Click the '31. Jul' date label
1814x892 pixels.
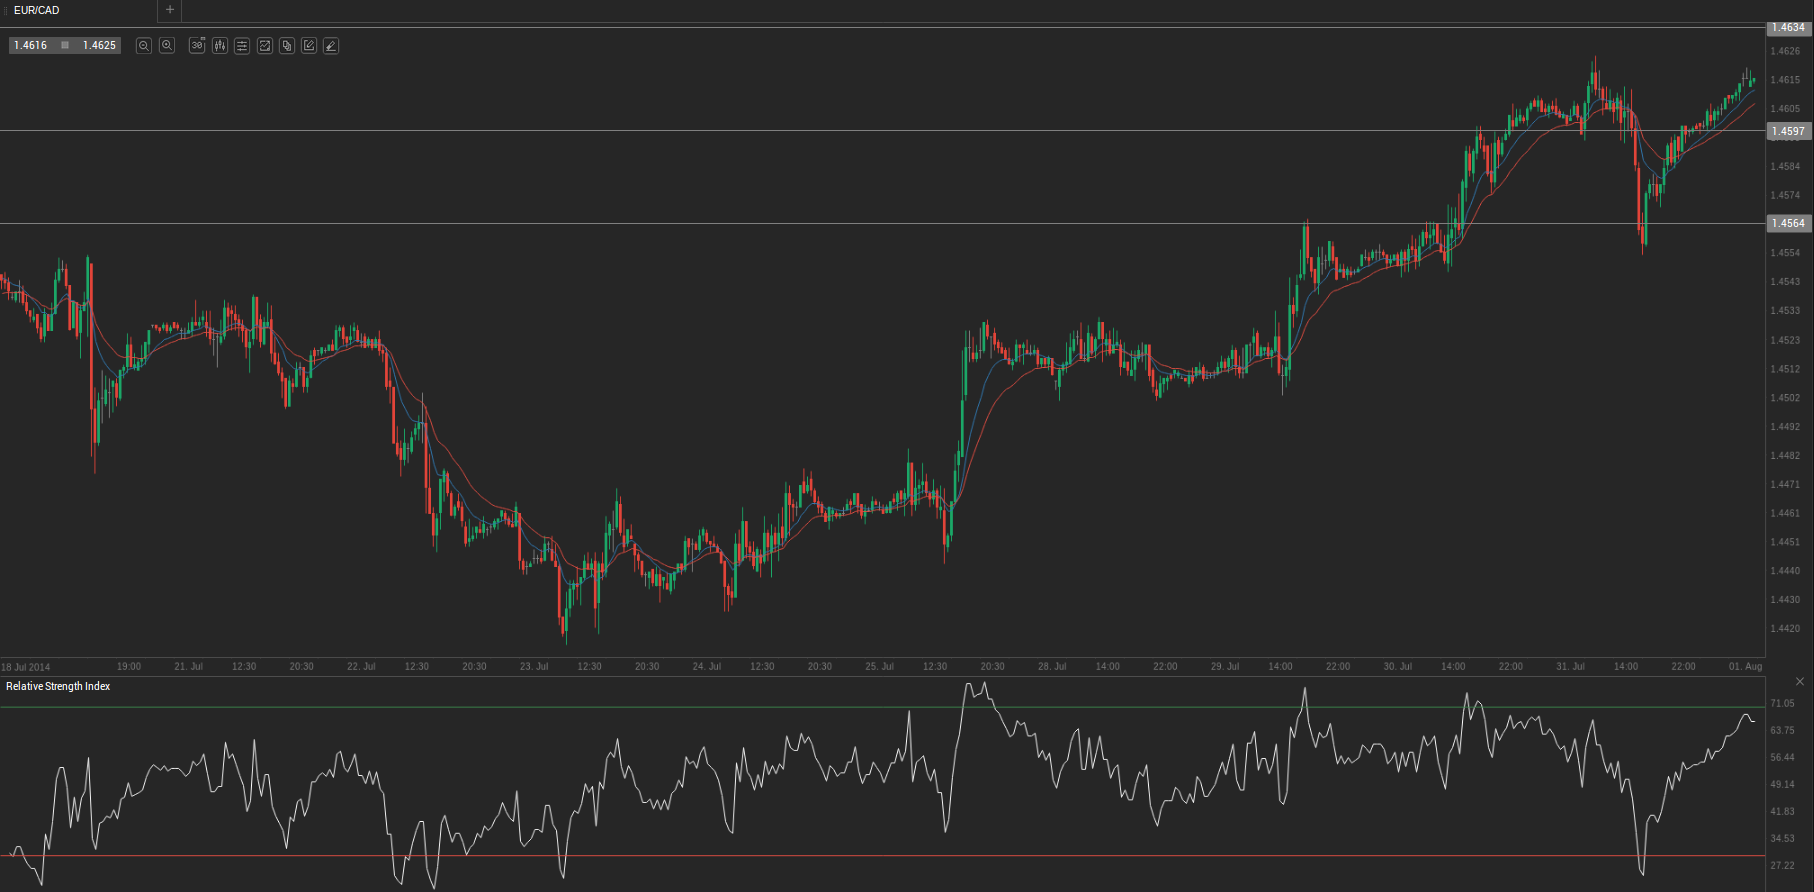click(1570, 667)
